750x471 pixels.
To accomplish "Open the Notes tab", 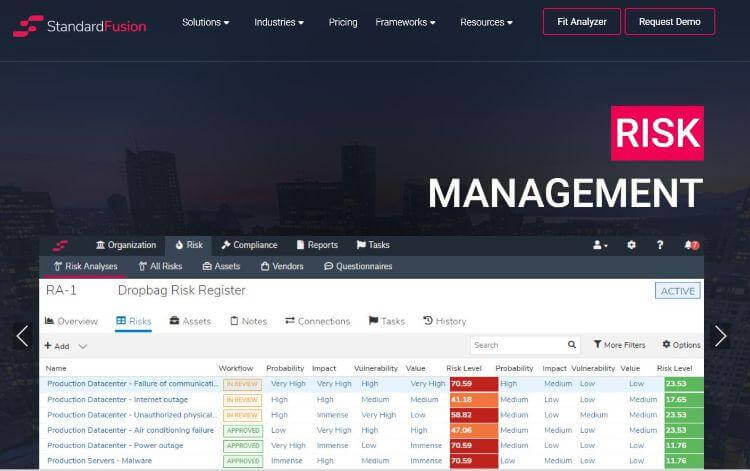I will pyautogui.click(x=248, y=321).
